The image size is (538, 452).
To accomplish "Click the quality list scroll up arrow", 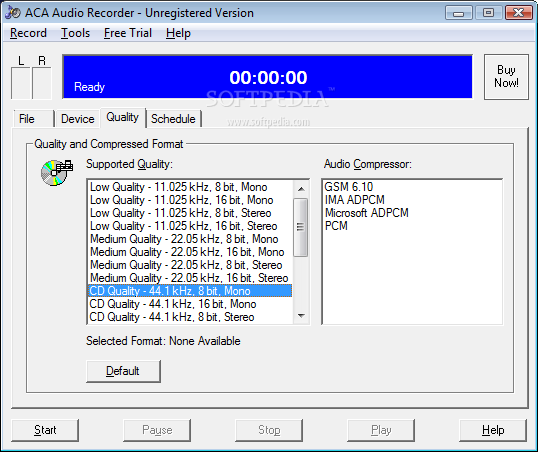I will [301, 188].
